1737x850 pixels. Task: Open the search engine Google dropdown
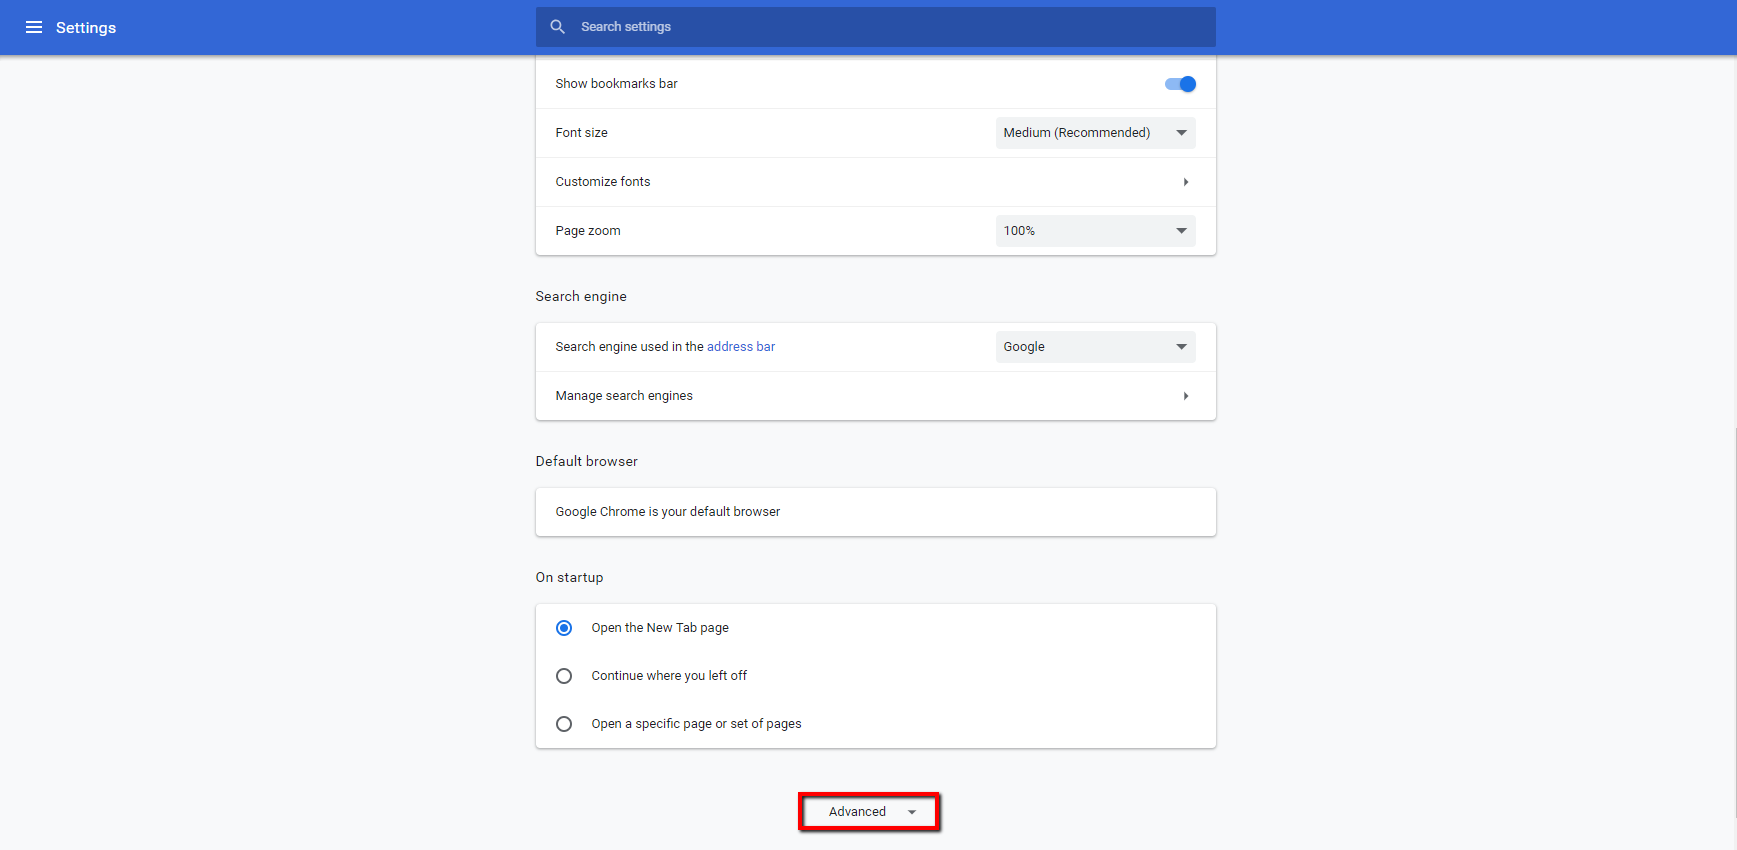click(1096, 347)
